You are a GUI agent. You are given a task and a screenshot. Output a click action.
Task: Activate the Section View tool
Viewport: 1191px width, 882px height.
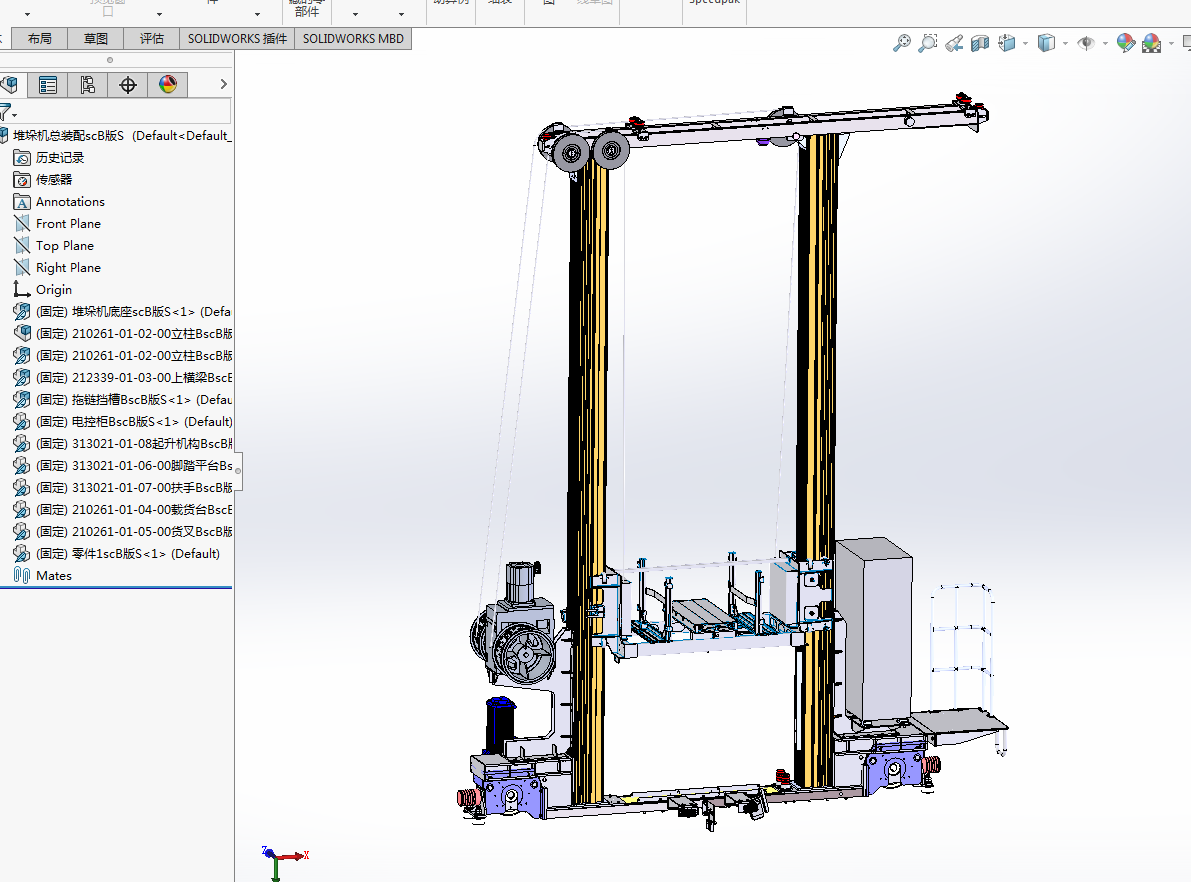click(x=980, y=43)
